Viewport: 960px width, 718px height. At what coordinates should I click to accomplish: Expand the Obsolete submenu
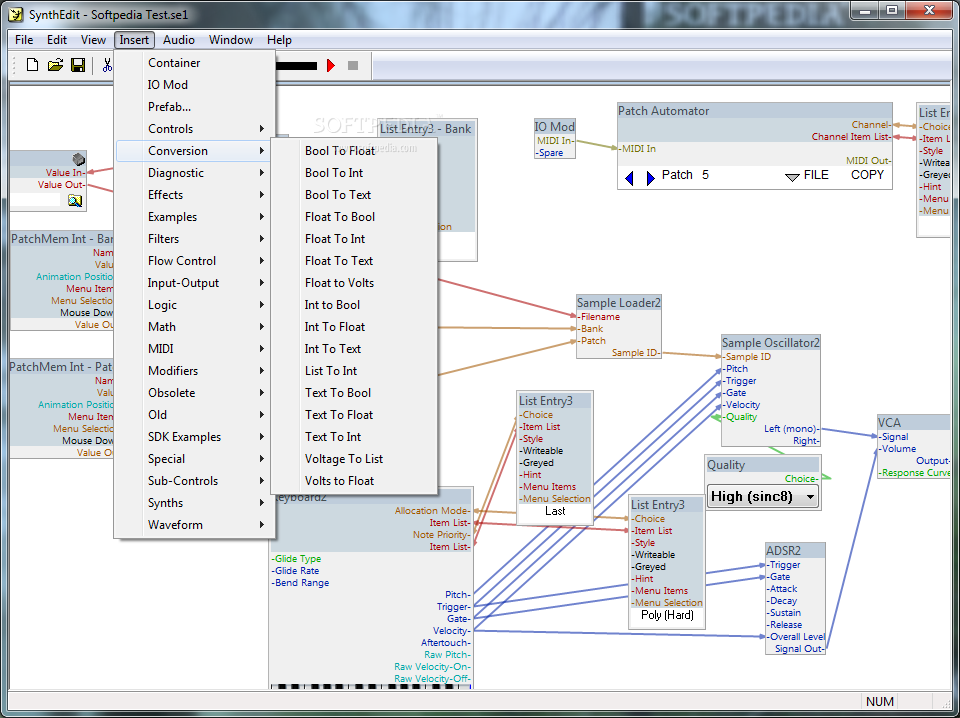pos(195,394)
